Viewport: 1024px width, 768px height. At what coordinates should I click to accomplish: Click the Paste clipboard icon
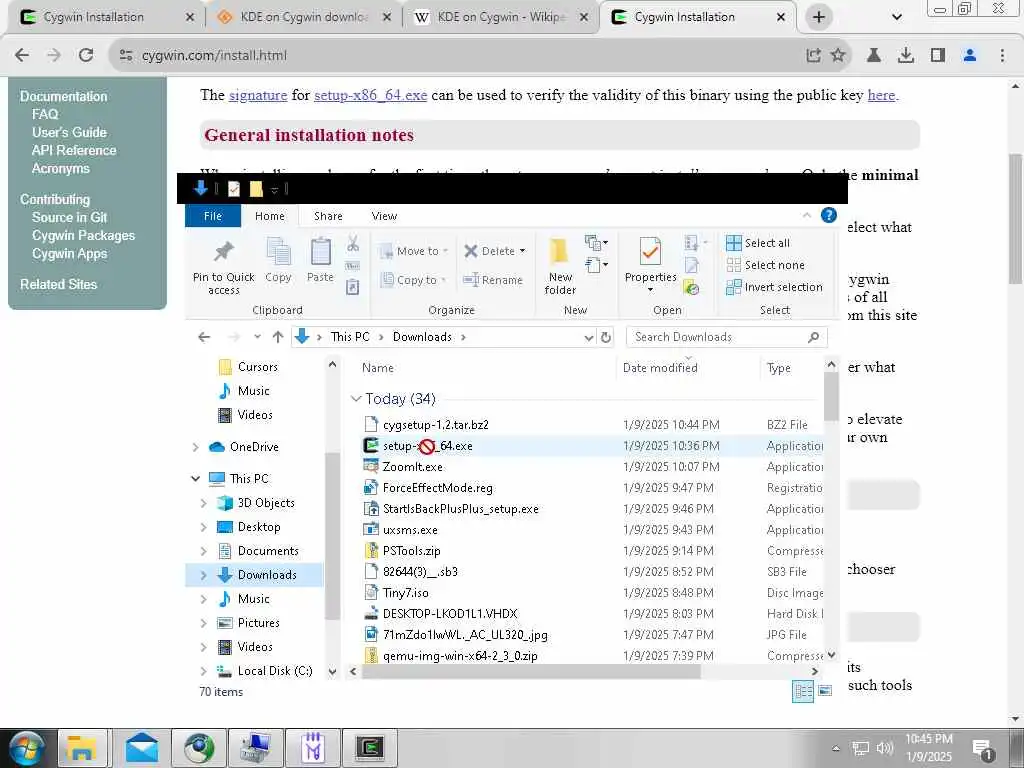[320, 252]
